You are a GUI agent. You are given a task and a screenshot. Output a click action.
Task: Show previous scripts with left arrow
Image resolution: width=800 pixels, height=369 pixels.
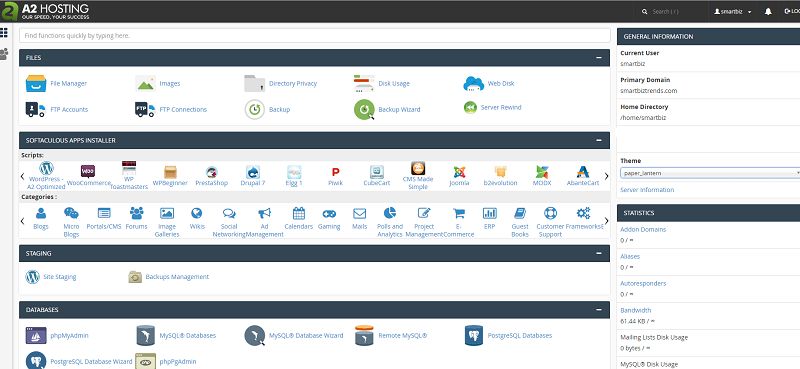pyautogui.click(x=22, y=176)
